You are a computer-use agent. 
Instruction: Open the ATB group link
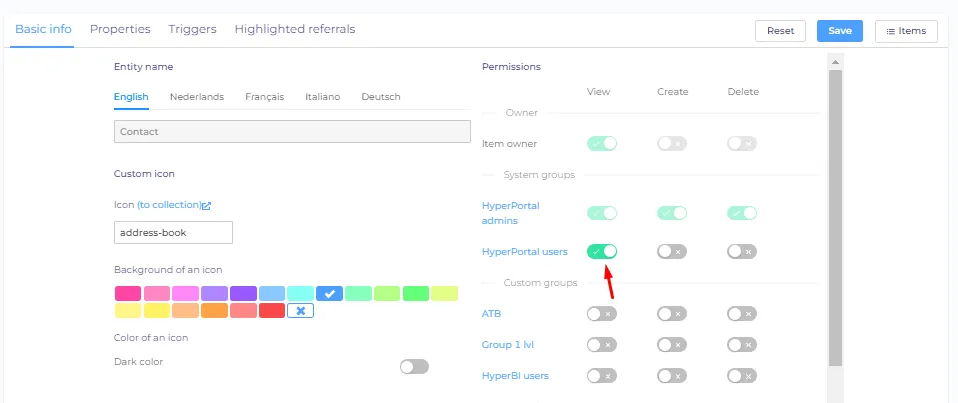pyautogui.click(x=491, y=314)
